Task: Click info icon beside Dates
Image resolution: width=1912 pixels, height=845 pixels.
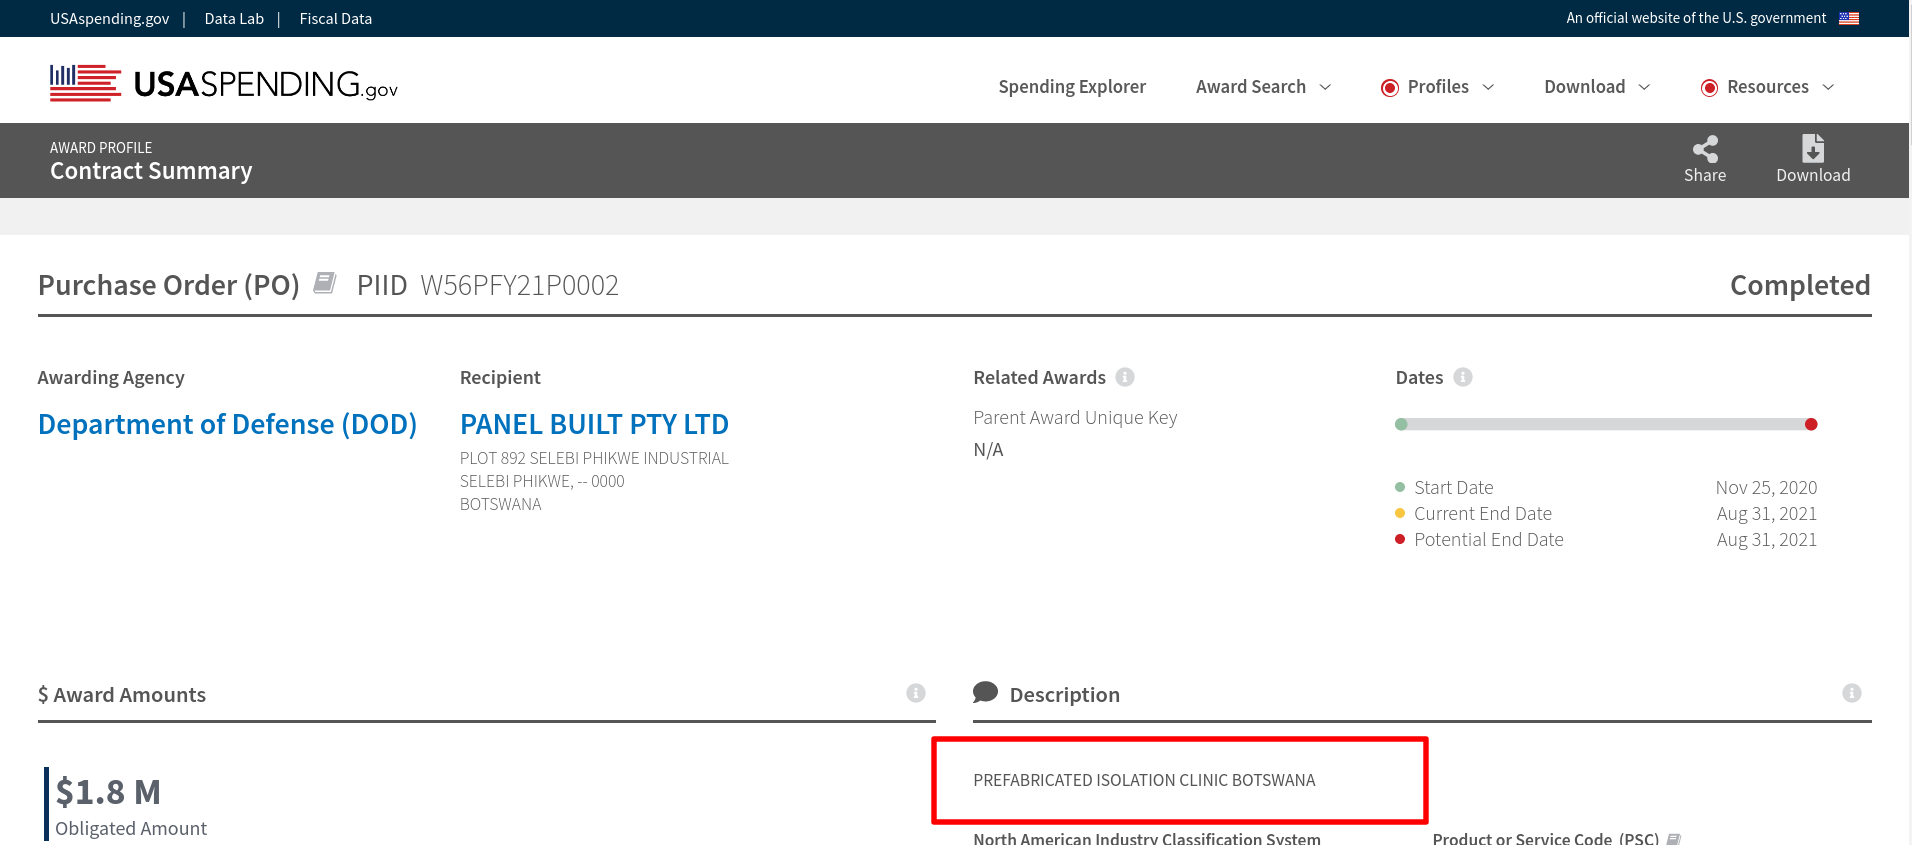Action: click(1463, 377)
